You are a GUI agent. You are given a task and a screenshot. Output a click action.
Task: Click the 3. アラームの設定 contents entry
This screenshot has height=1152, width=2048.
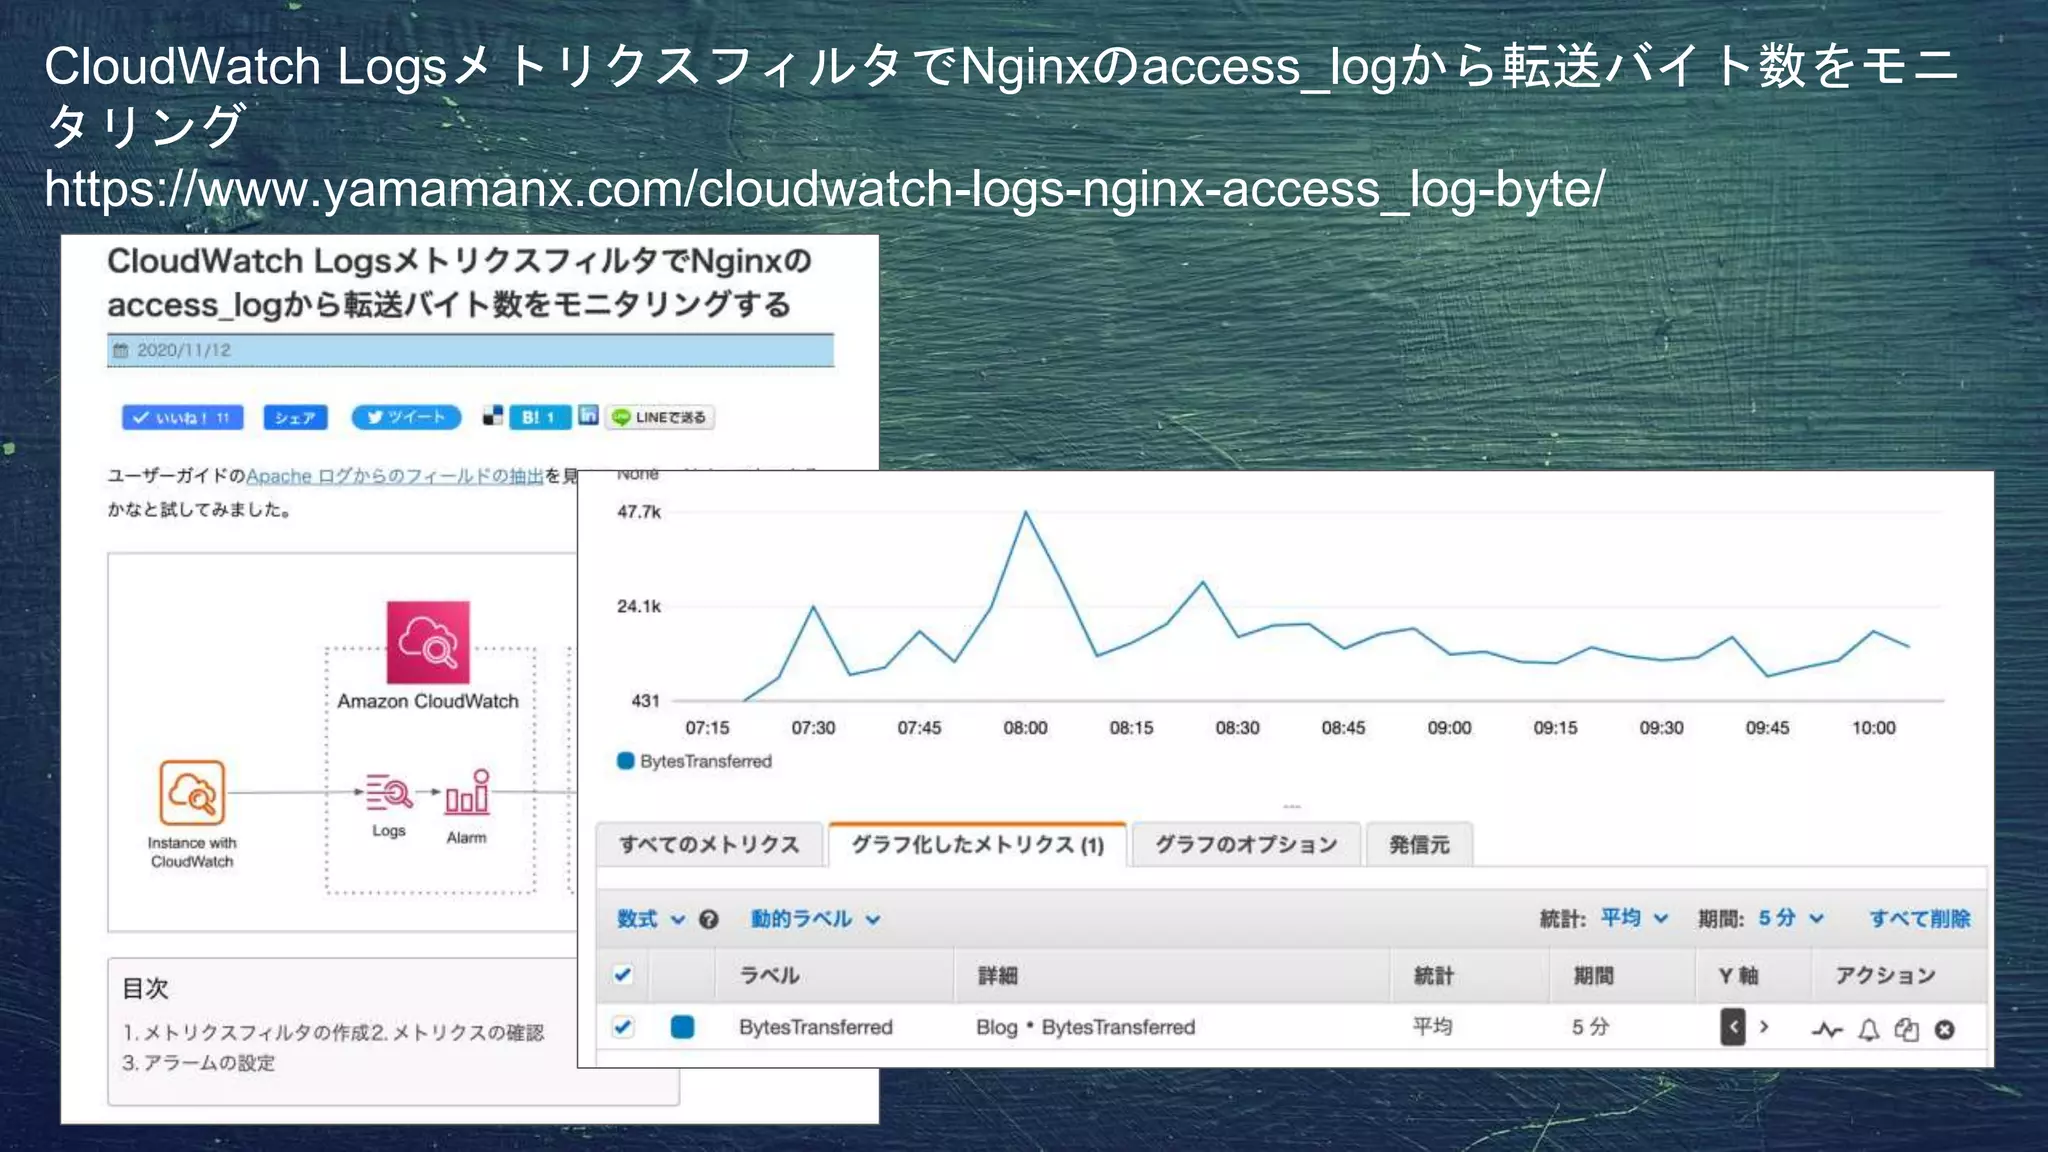pos(198,1063)
